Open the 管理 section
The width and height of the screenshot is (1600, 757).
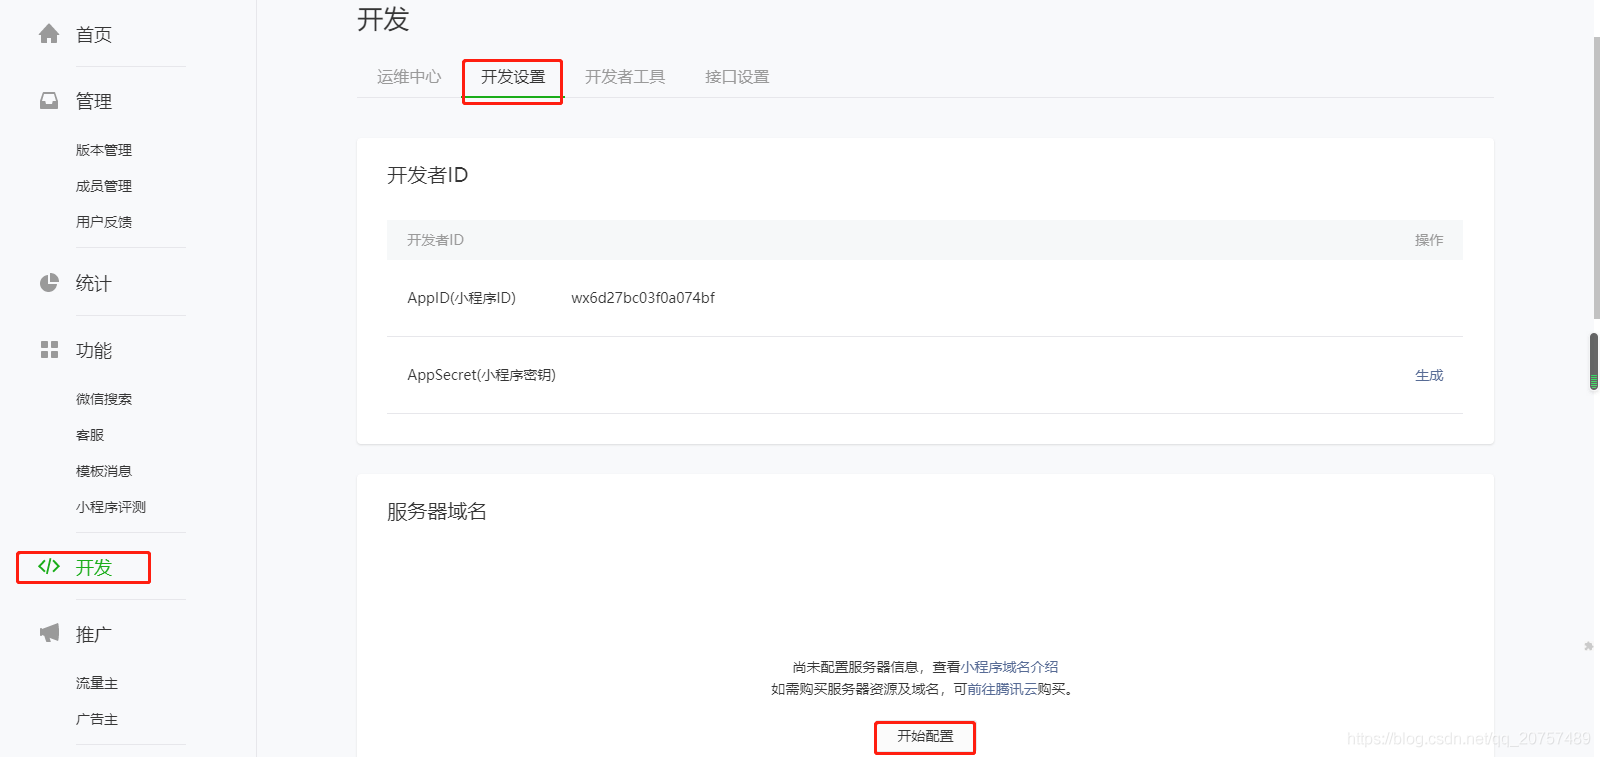coord(94,101)
